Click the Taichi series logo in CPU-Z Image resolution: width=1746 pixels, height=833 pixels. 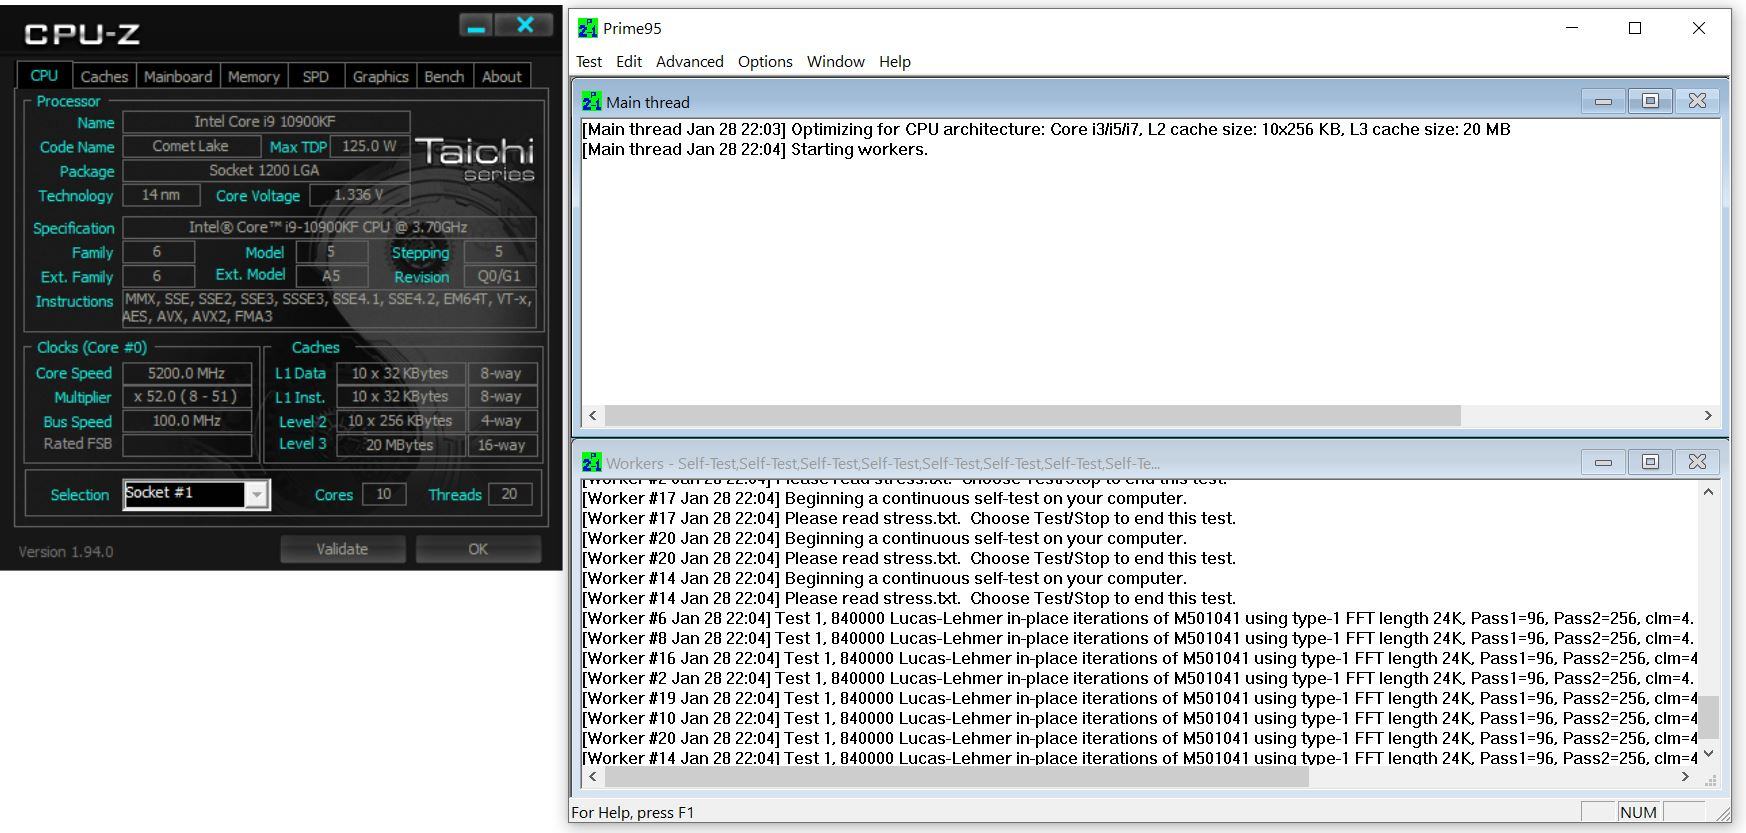tap(475, 160)
